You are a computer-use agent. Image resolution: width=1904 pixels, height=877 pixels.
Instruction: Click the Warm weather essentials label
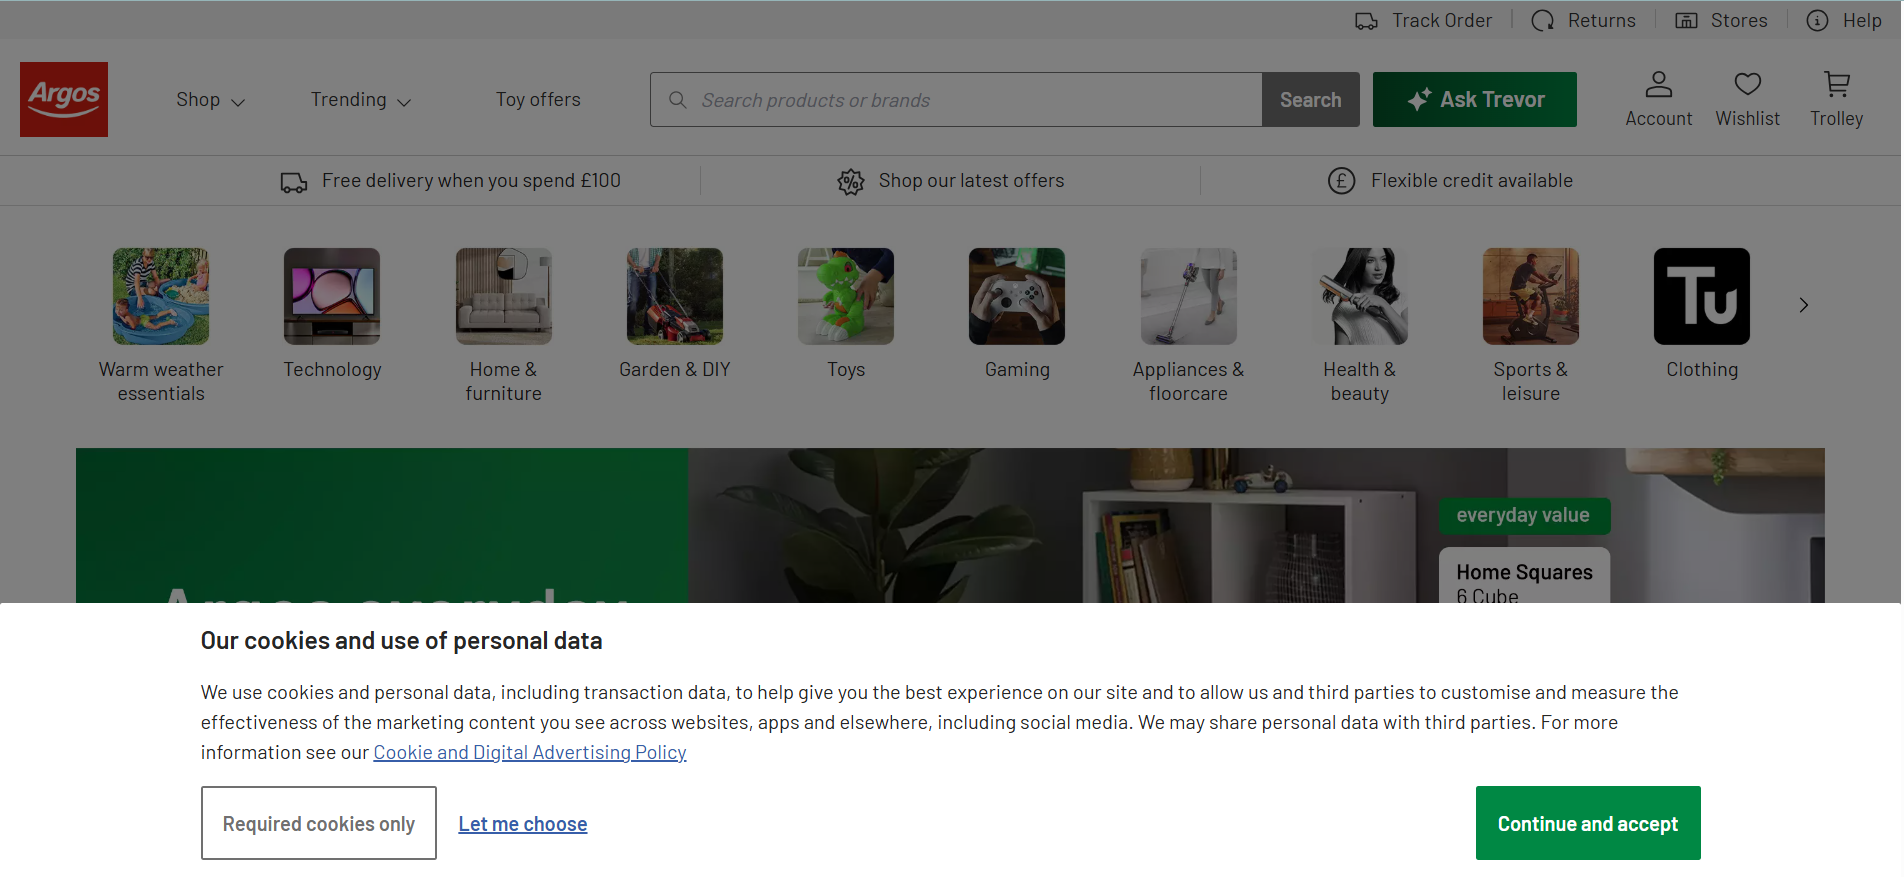[x=161, y=382]
